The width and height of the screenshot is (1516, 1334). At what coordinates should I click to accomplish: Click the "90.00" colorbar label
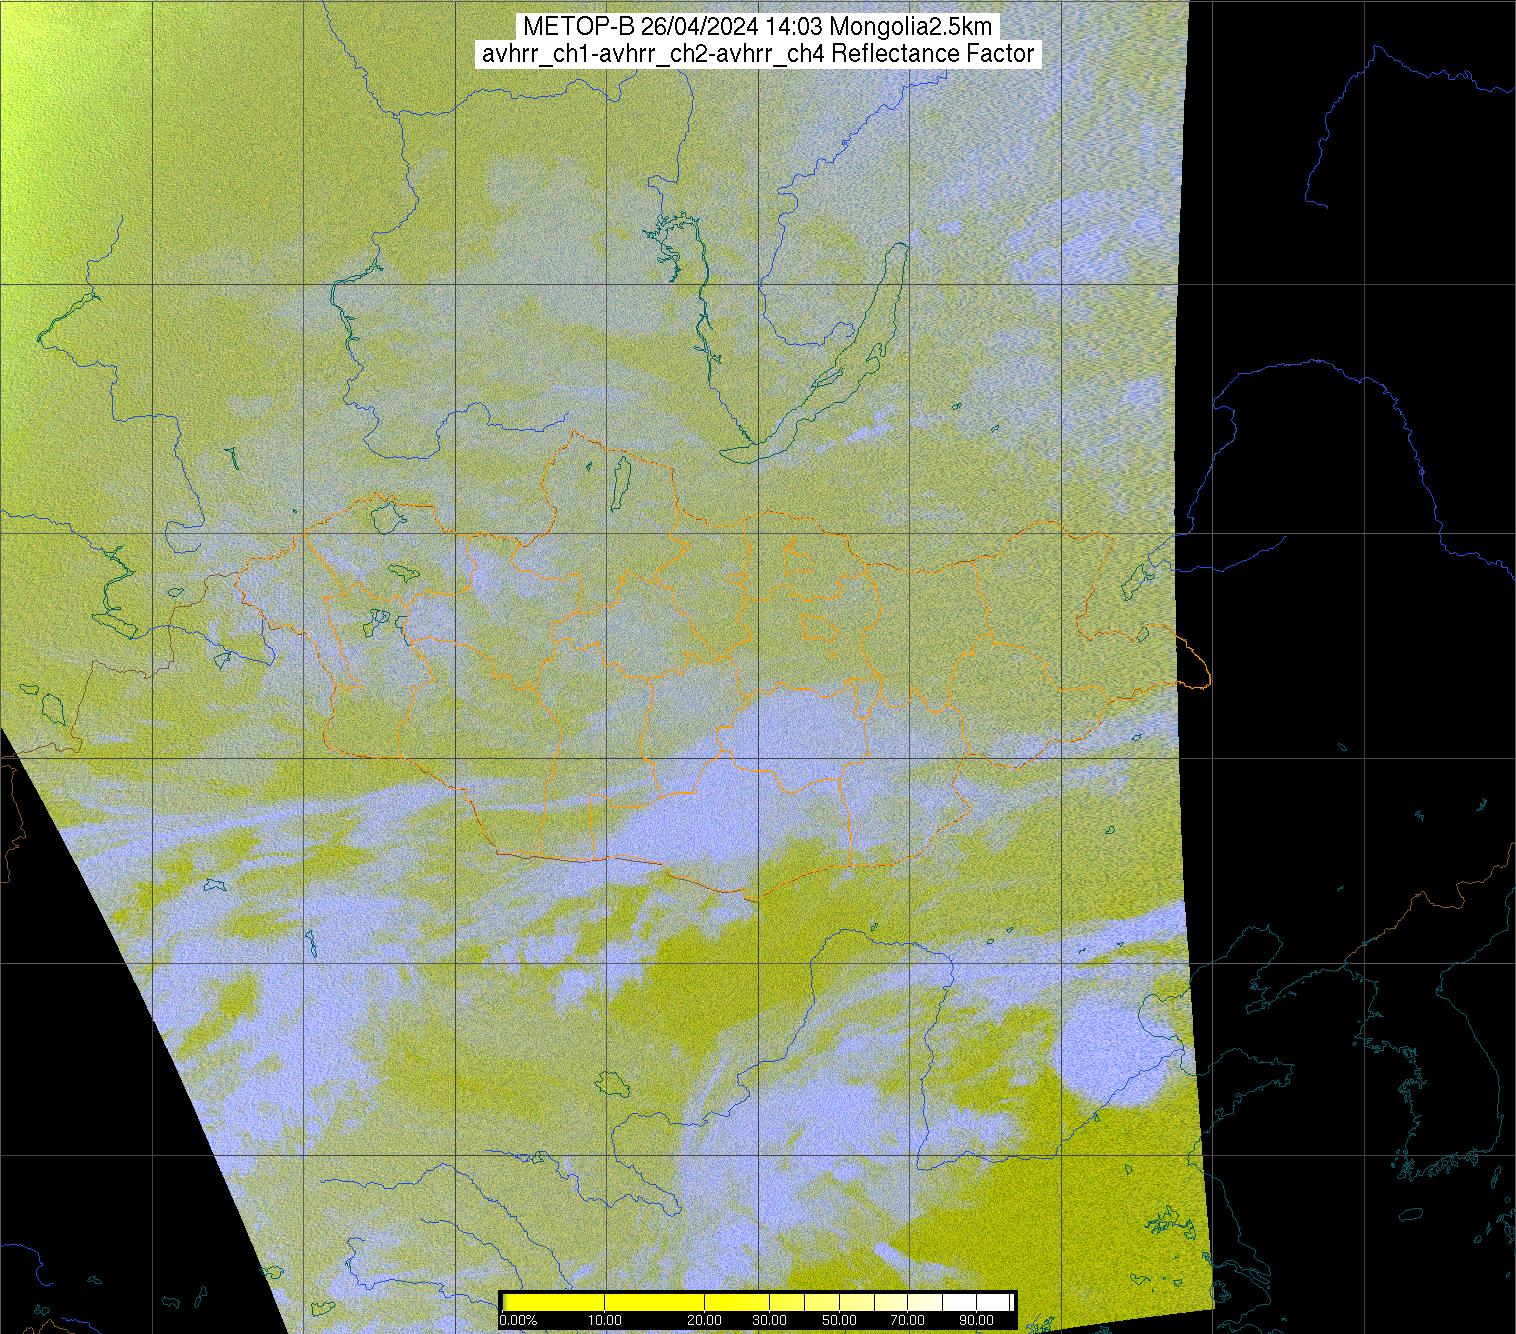pos(975,1320)
